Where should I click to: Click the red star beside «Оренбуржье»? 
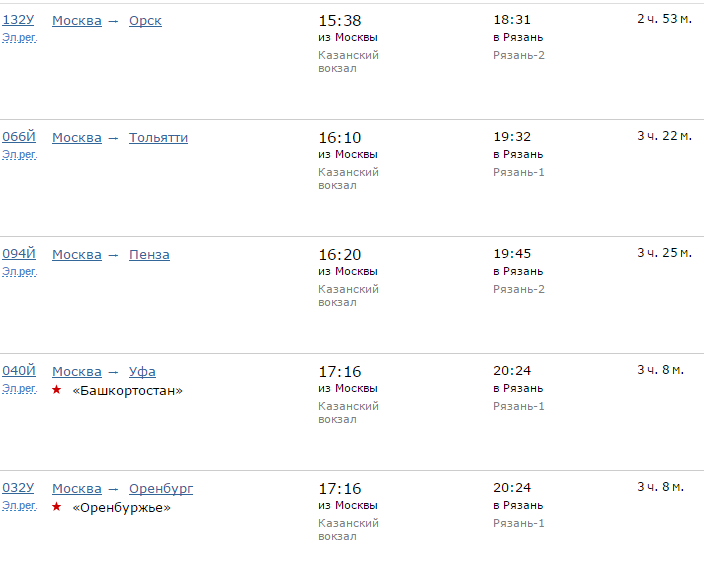[57, 506]
